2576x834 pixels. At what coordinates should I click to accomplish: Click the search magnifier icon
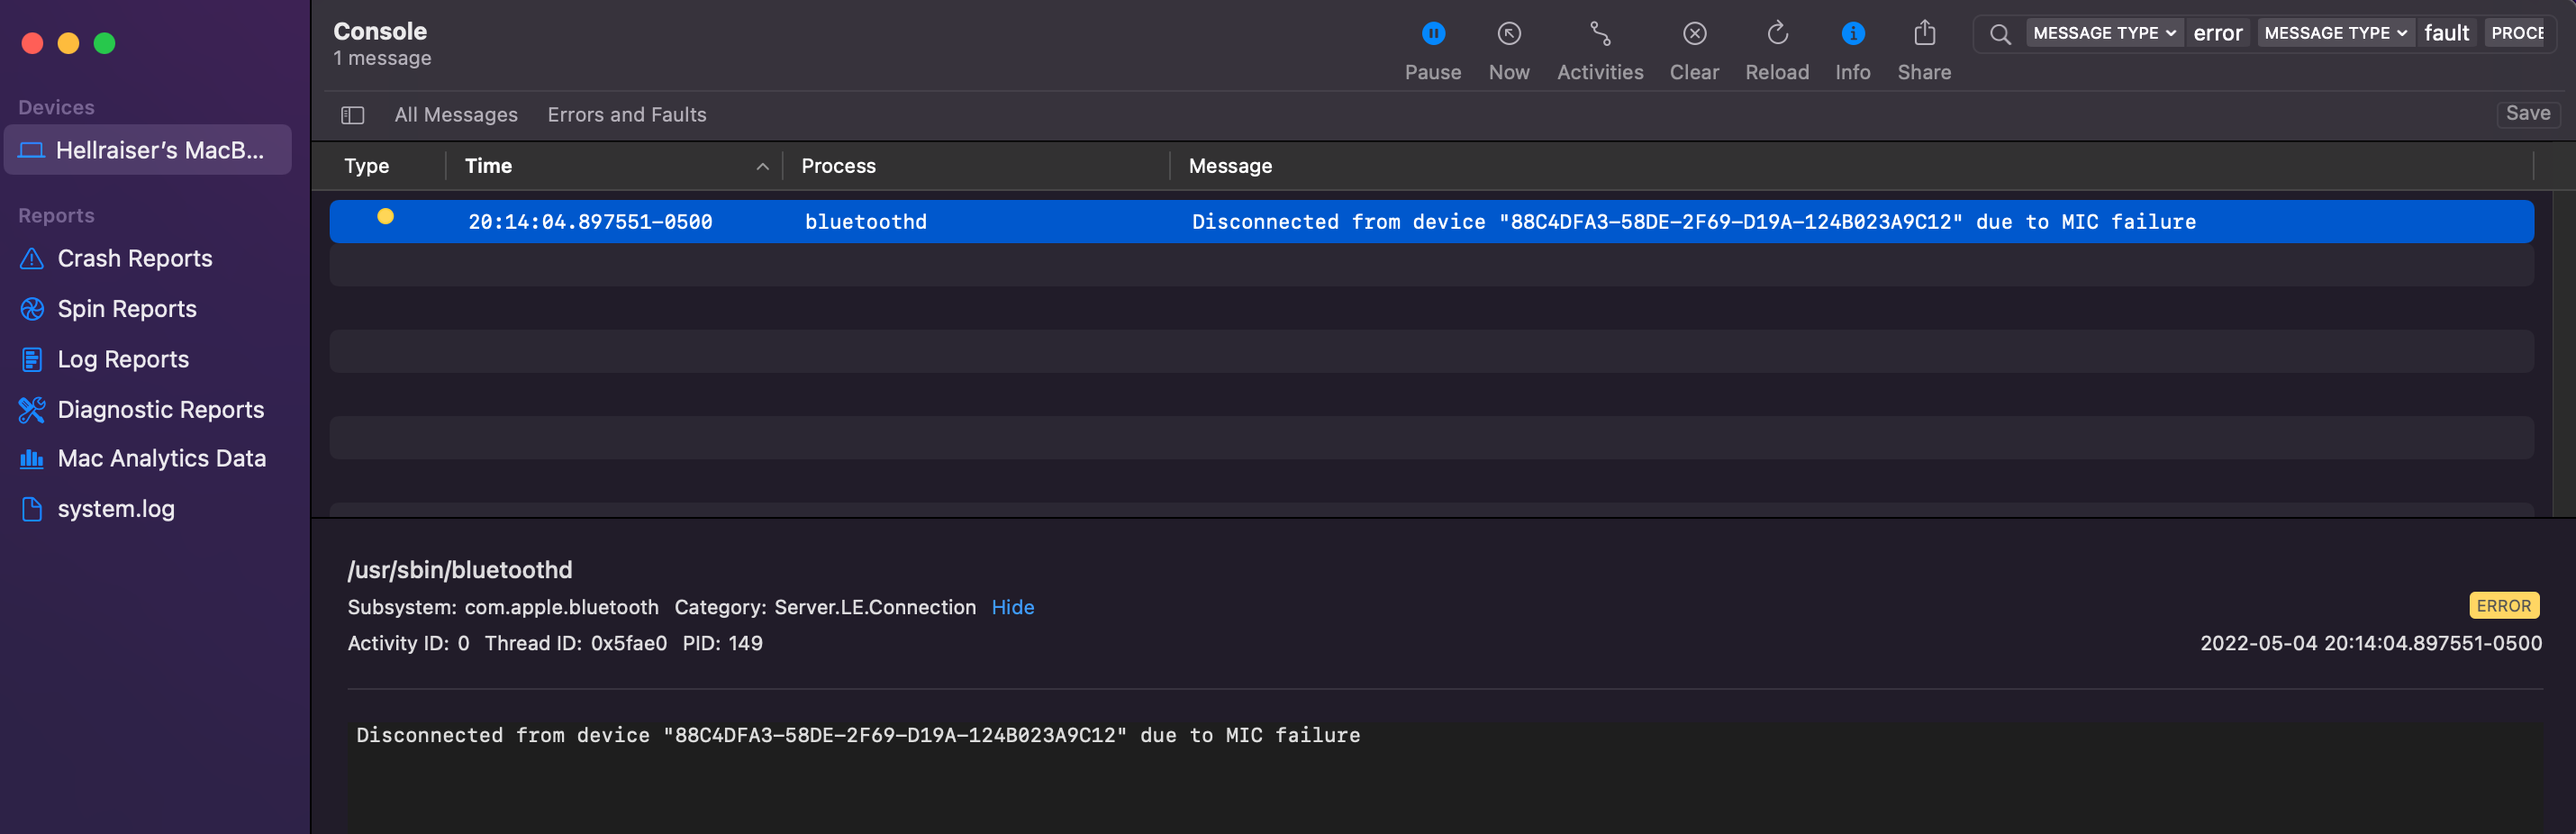(1999, 34)
